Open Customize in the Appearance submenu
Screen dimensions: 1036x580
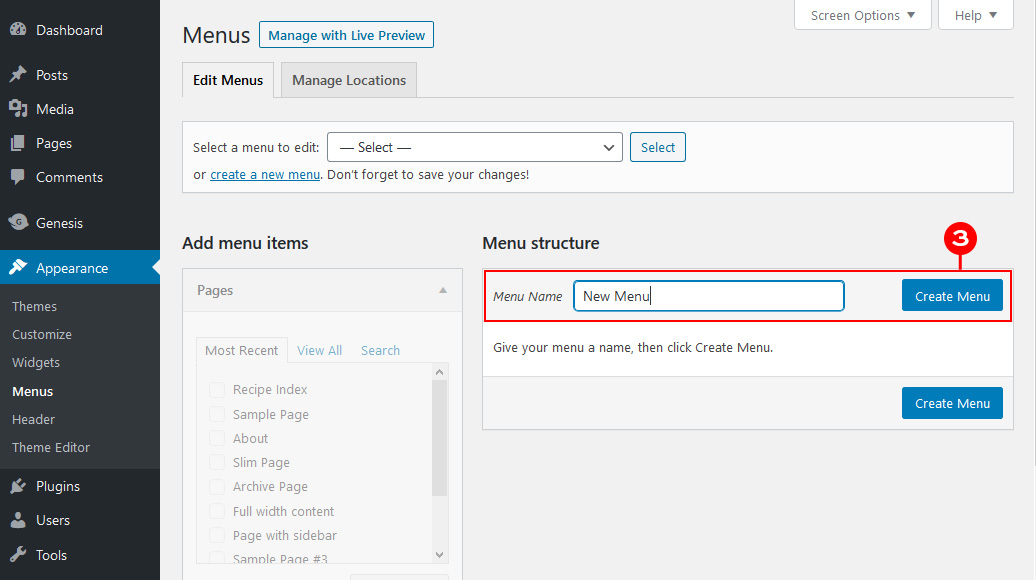tap(42, 334)
